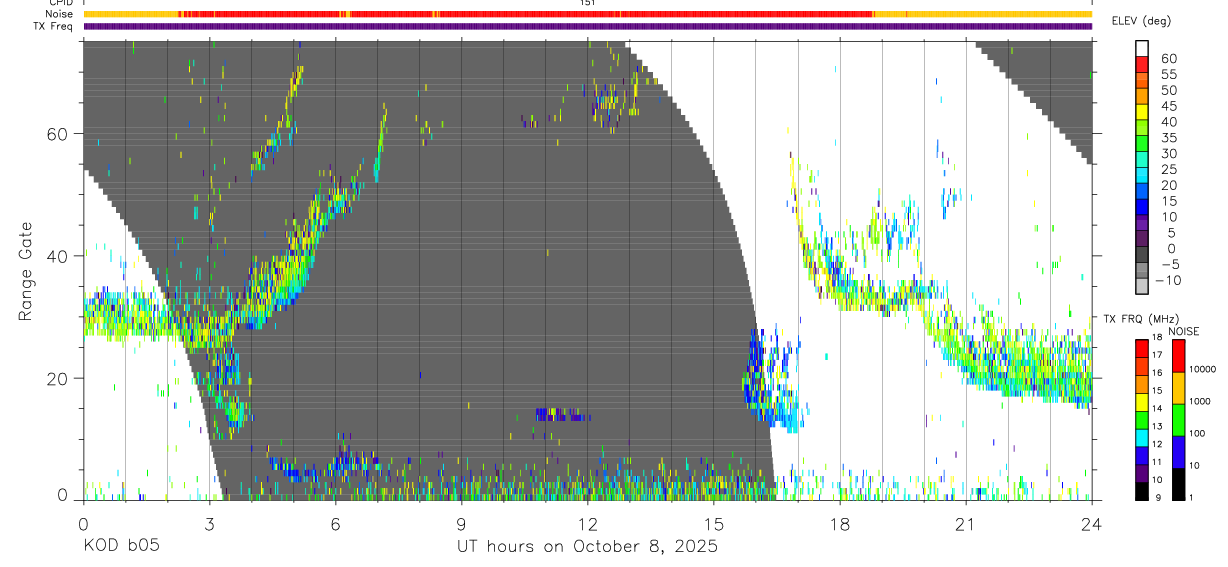Viewport: 1228px width, 567px height.
Task: Click the UT hours on October 8, 2025 title
Action: (x=587, y=546)
